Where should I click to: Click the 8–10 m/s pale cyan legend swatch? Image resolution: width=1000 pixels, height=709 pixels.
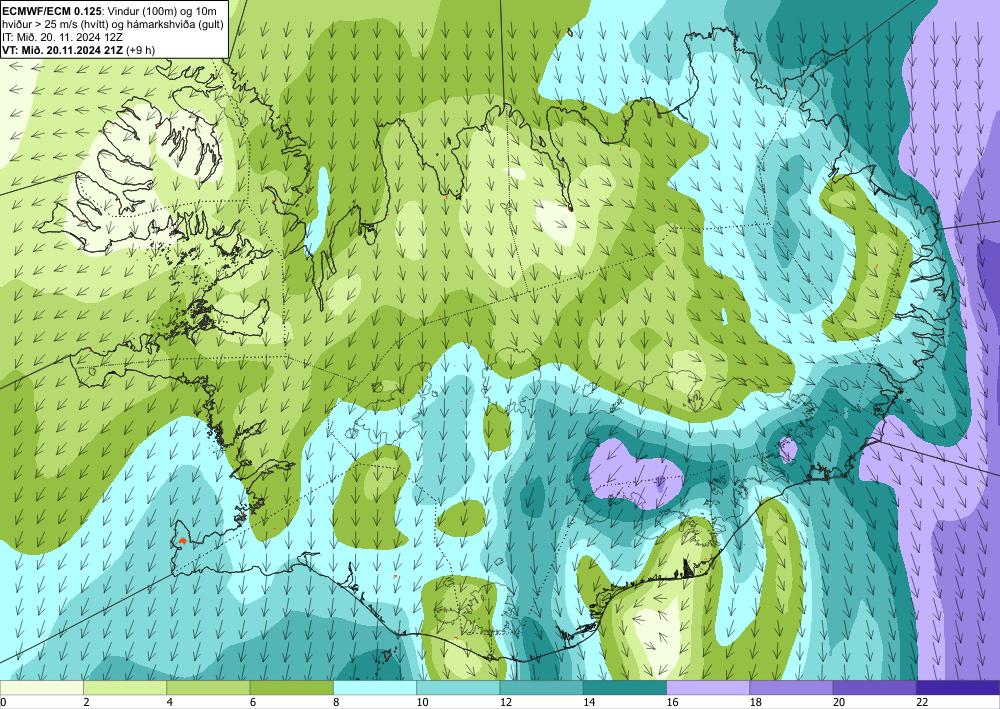click(x=375, y=687)
